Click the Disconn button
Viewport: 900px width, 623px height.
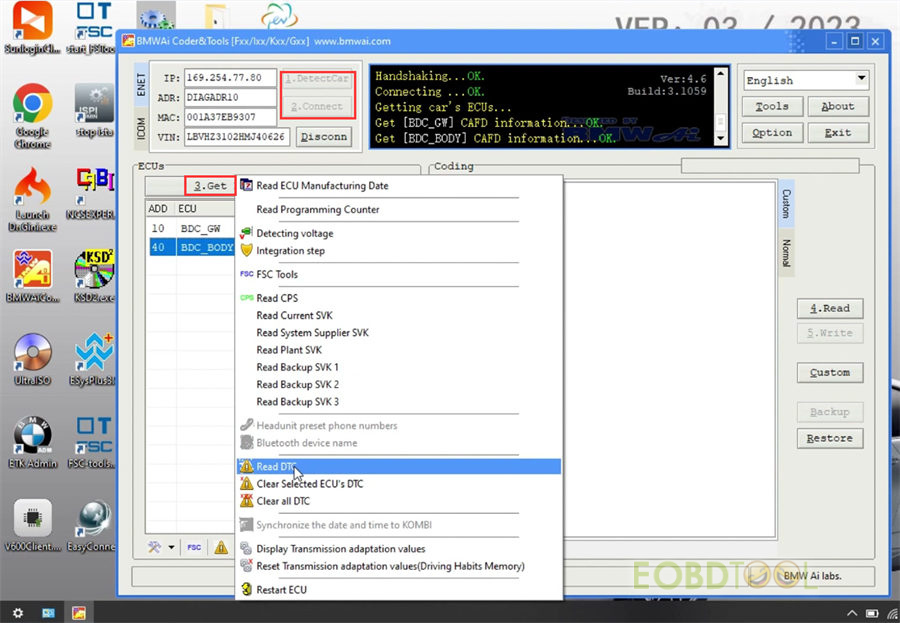coord(324,137)
